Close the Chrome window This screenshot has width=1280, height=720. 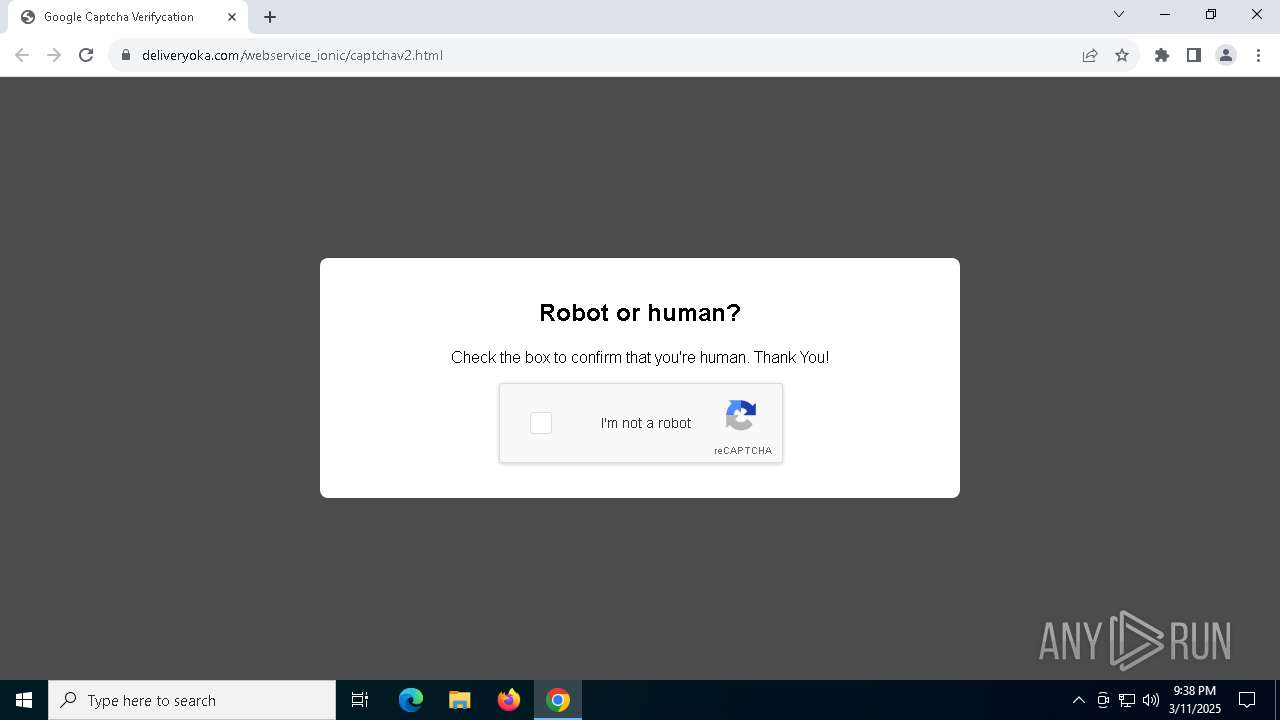[x=1257, y=14]
